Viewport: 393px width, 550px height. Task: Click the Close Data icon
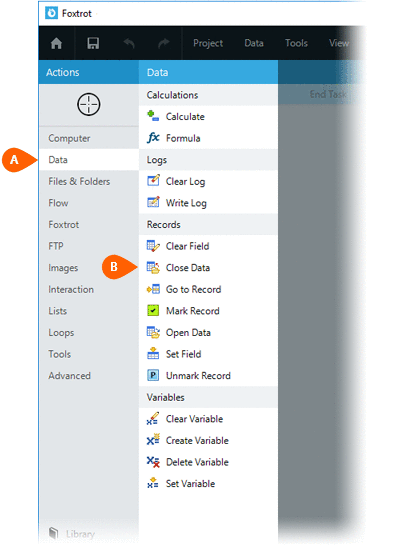click(x=153, y=268)
